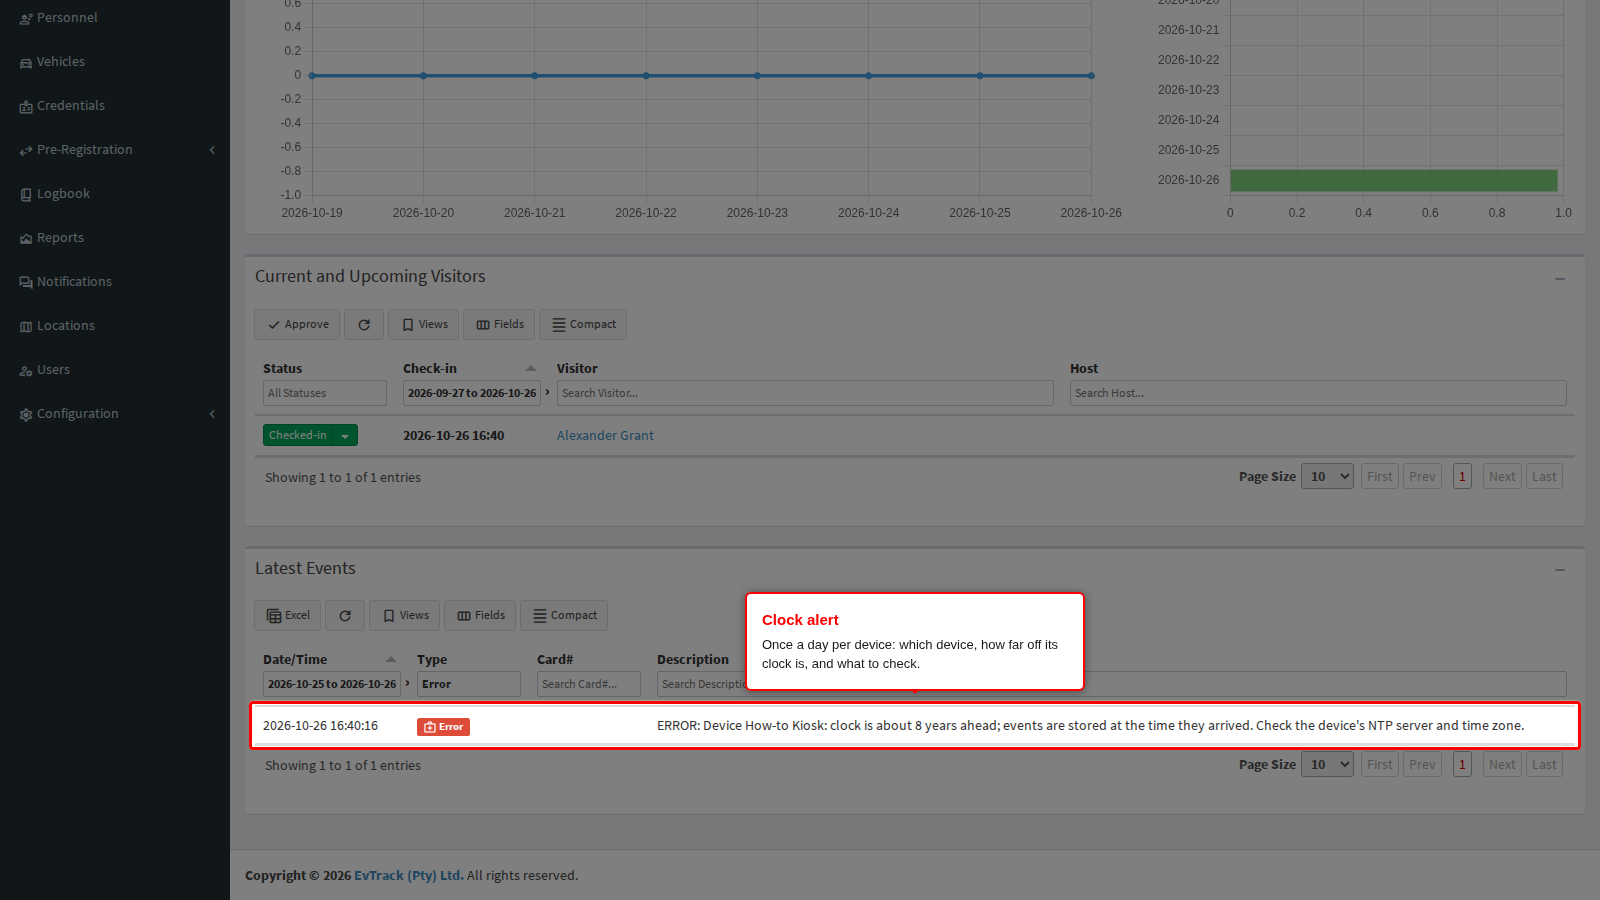Open the Checked-in status dropdown arrow
The height and width of the screenshot is (900, 1600).
[x=345, y=436]
